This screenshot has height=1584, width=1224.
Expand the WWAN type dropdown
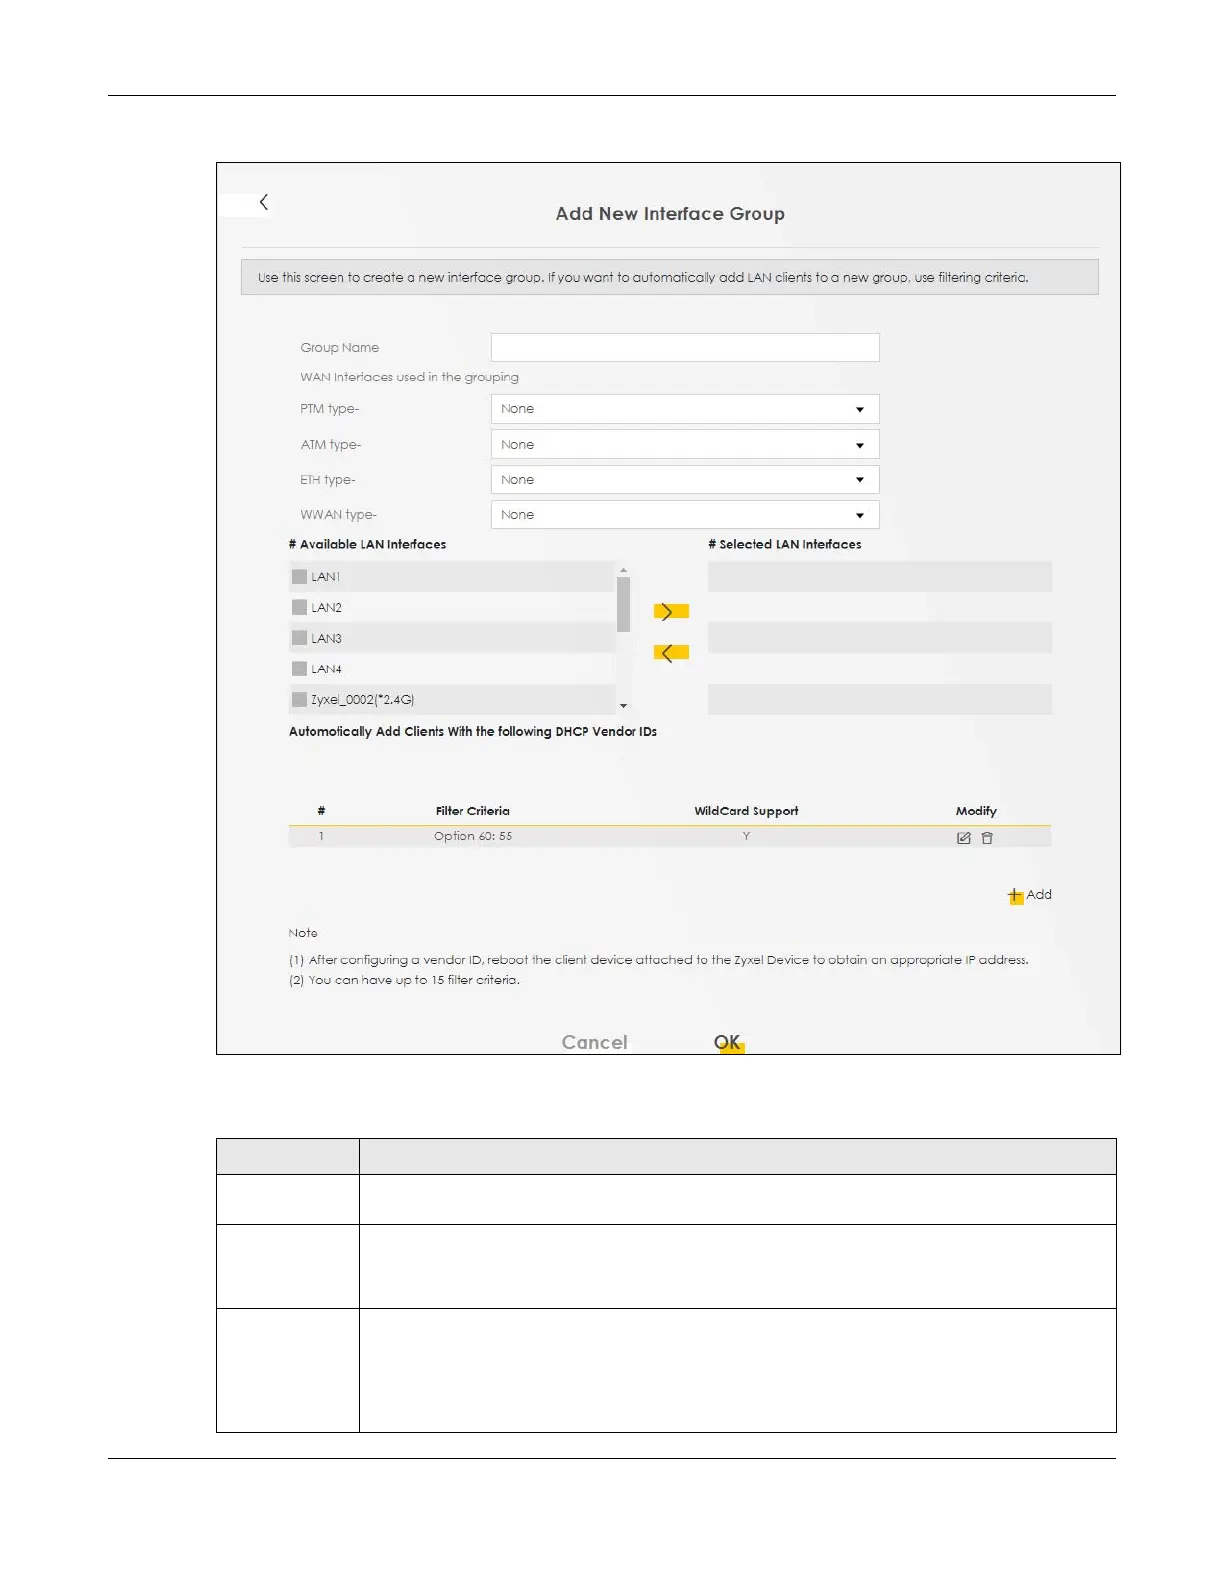point(684,515)
